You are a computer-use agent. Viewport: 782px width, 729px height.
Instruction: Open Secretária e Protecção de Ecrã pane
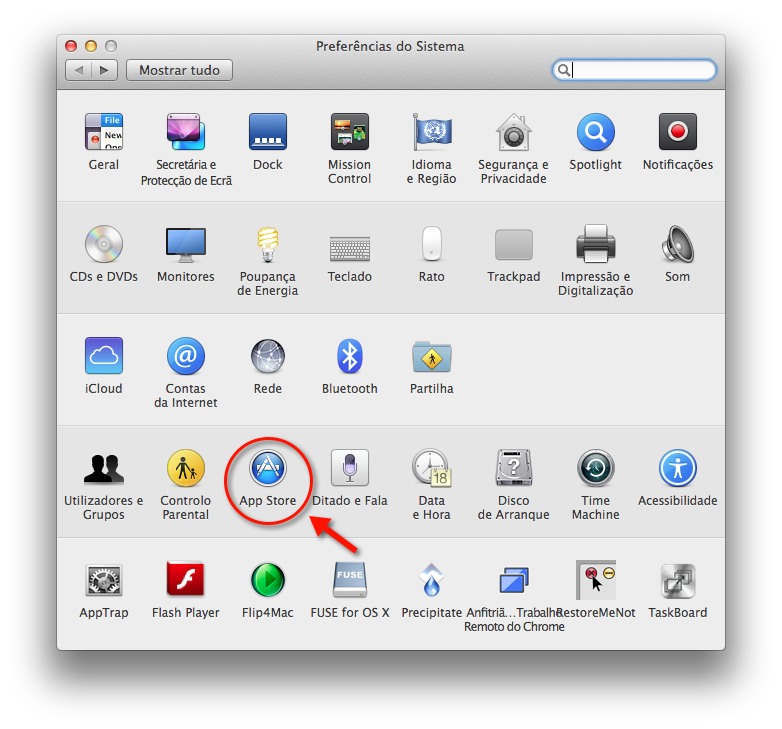point(186,132)
